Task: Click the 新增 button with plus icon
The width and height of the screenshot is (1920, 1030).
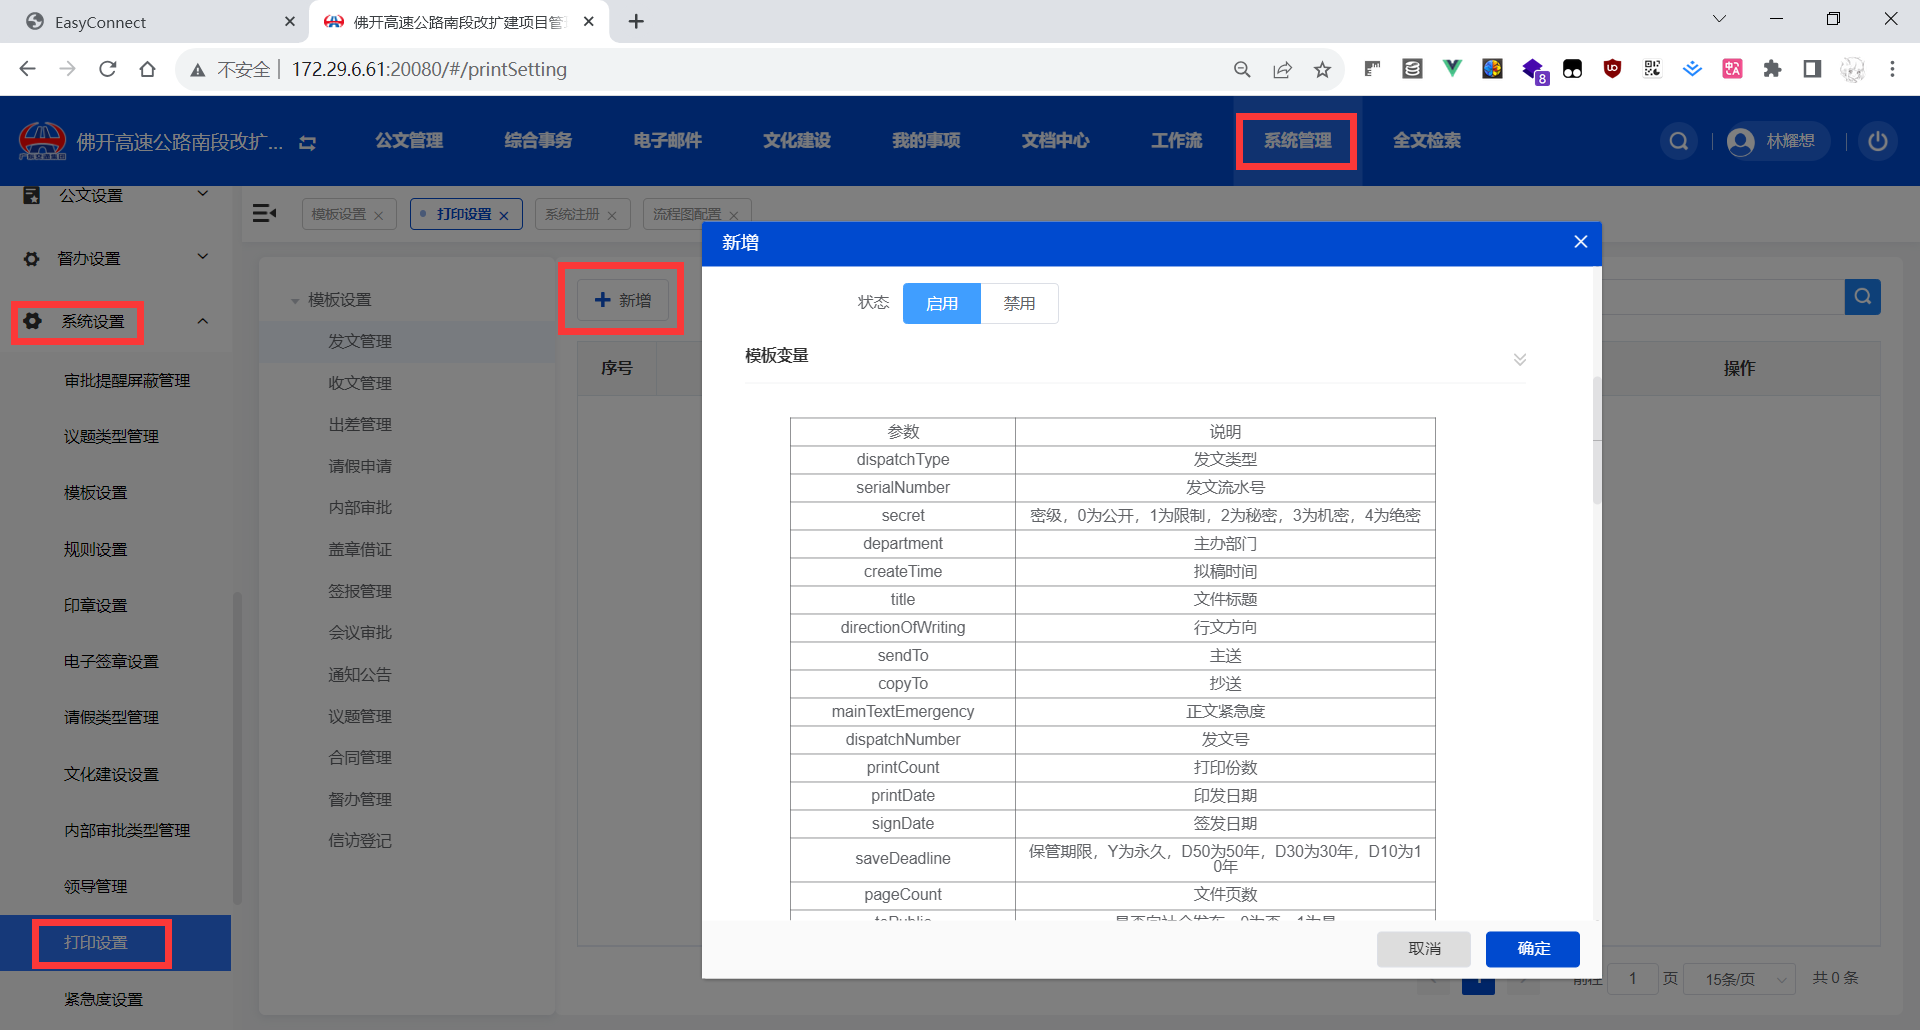Action: 623,300
